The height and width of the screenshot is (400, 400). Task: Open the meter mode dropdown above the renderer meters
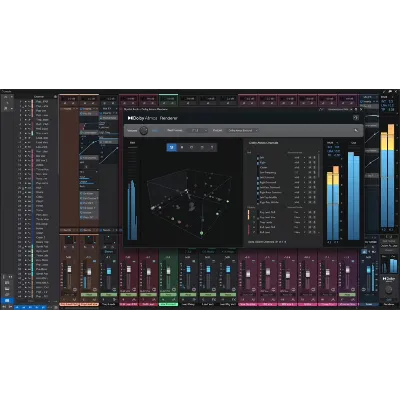click(333, 143)
